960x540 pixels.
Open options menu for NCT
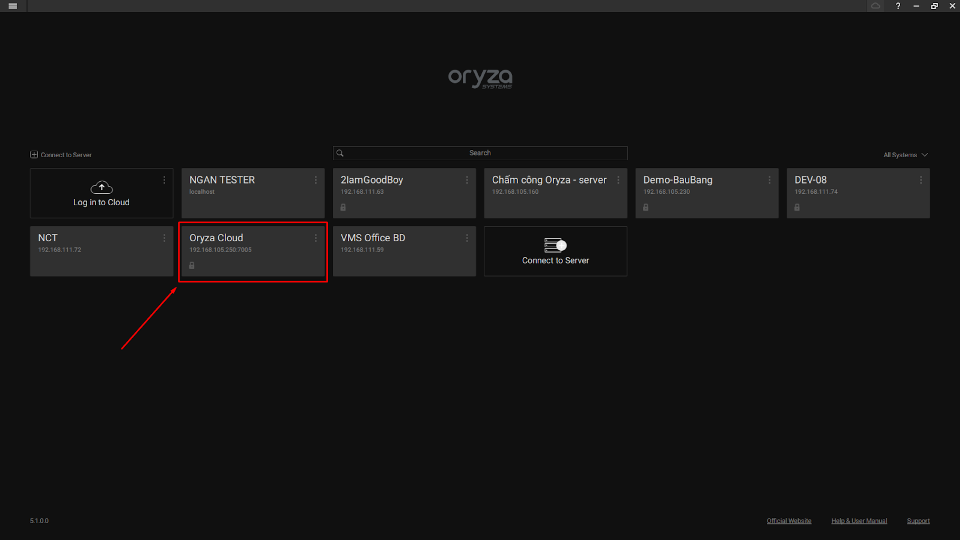(x=164, y=238)
